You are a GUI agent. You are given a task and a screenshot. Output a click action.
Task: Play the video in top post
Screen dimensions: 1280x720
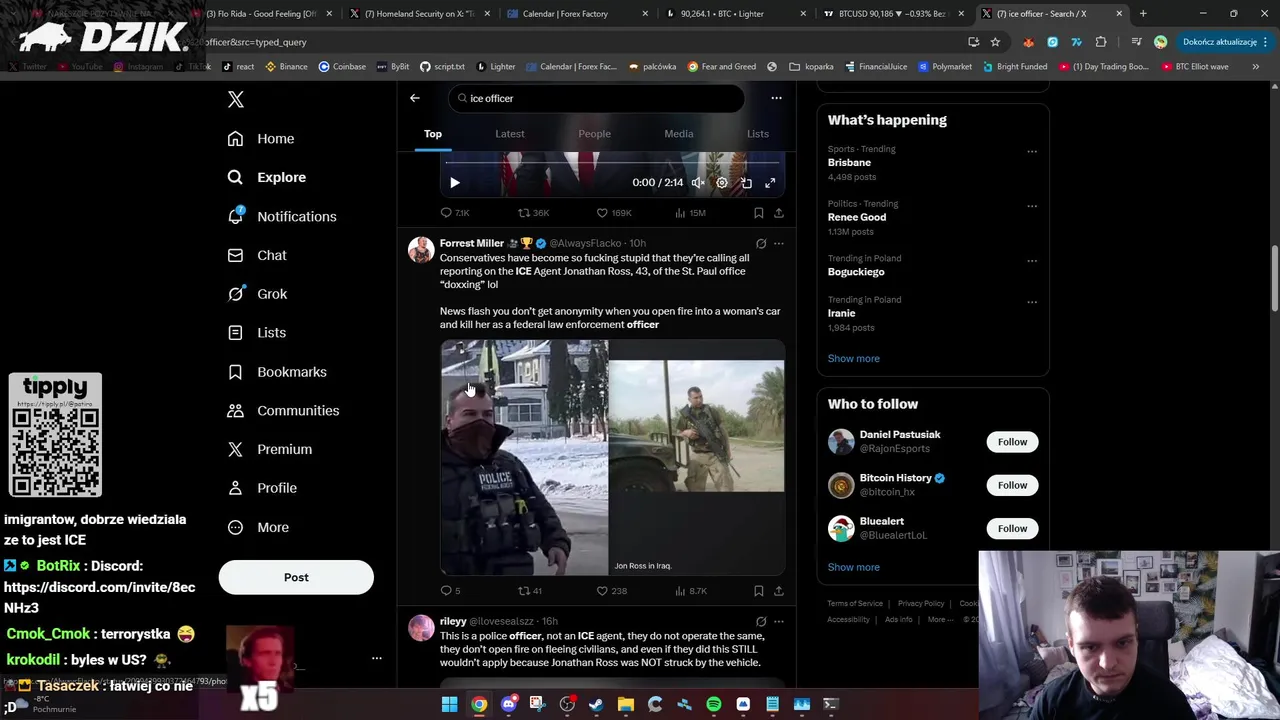click(455, 183)
